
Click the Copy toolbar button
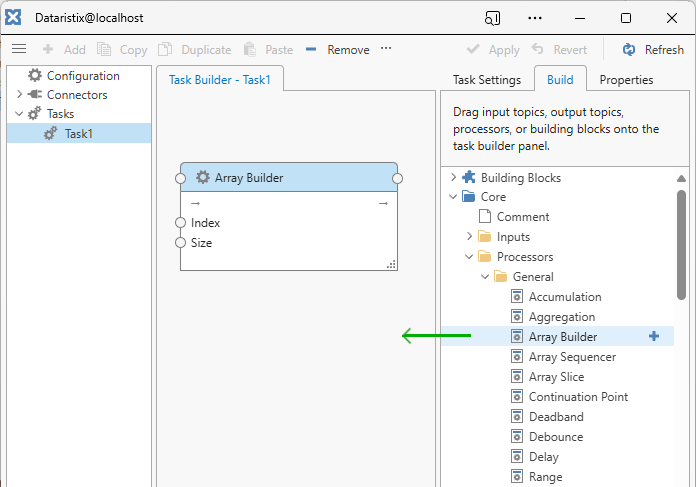(122, 49)
